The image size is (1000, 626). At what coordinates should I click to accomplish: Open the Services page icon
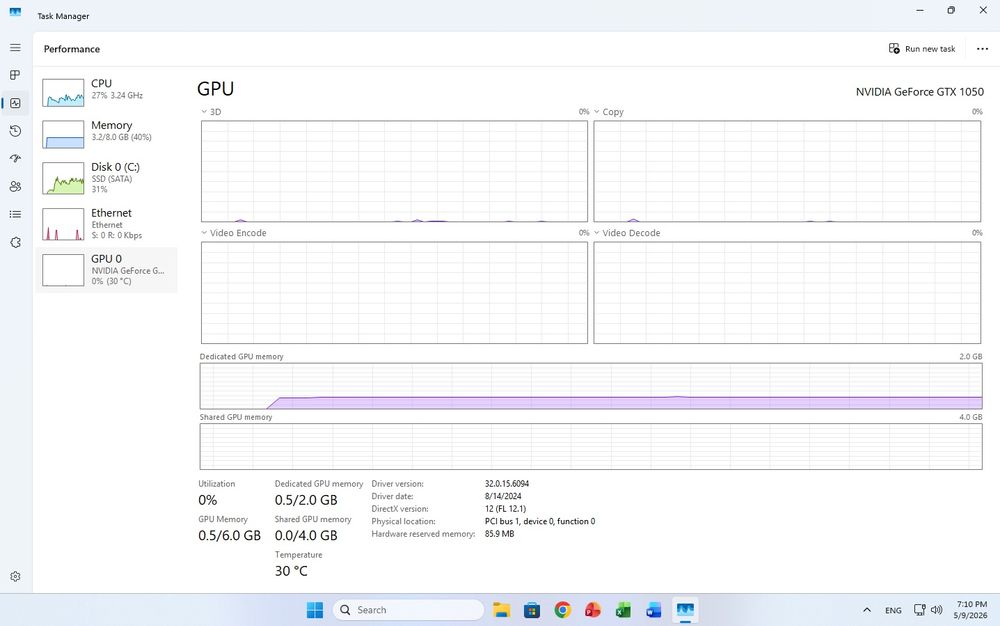15,242
